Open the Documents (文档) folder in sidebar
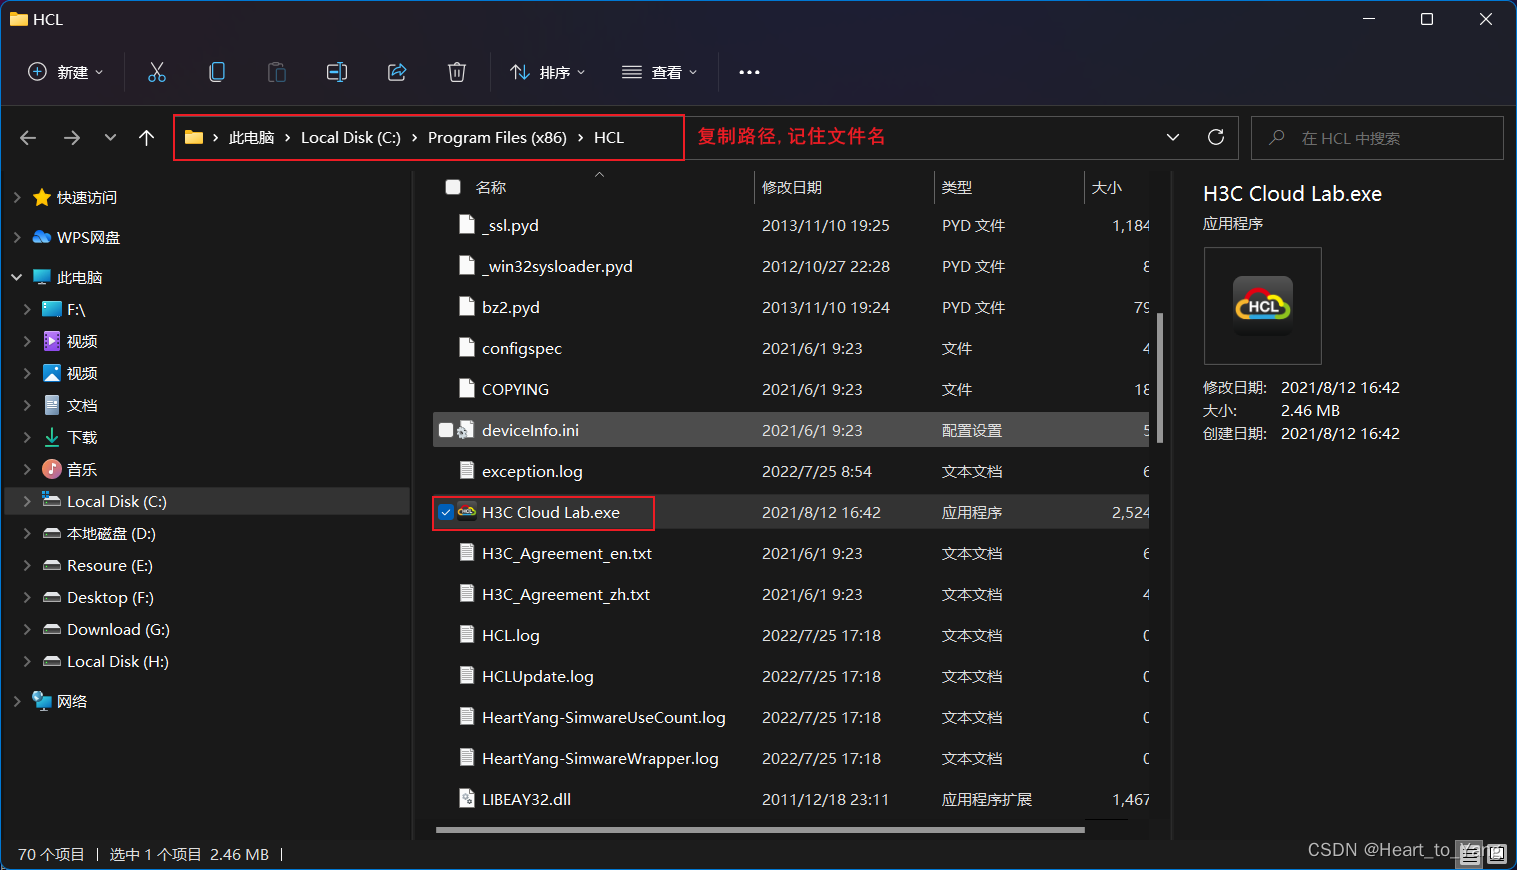This screenshot has height=870, width=1517. (82, 405)
